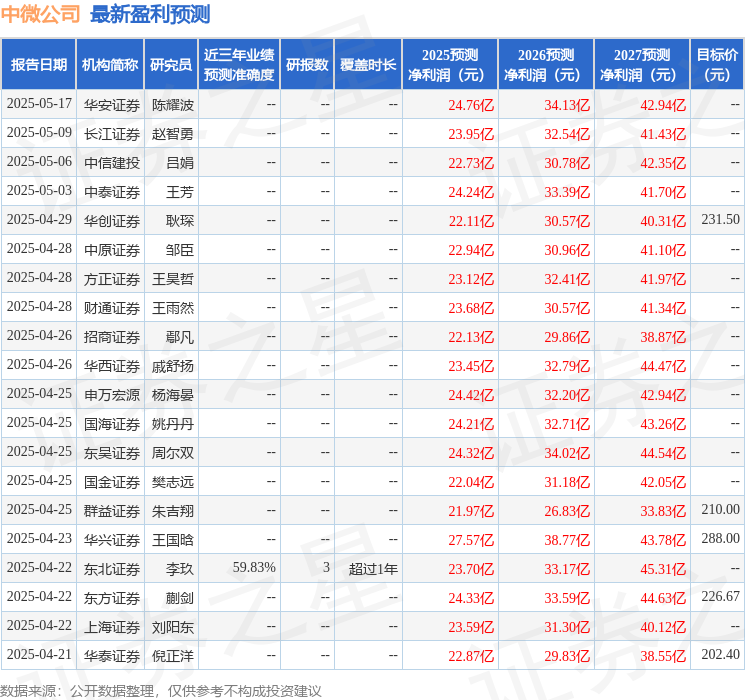Click analyst name 樊志远
Image resolution: width=745 pixels, height=700 pixels.
[172, 482]
